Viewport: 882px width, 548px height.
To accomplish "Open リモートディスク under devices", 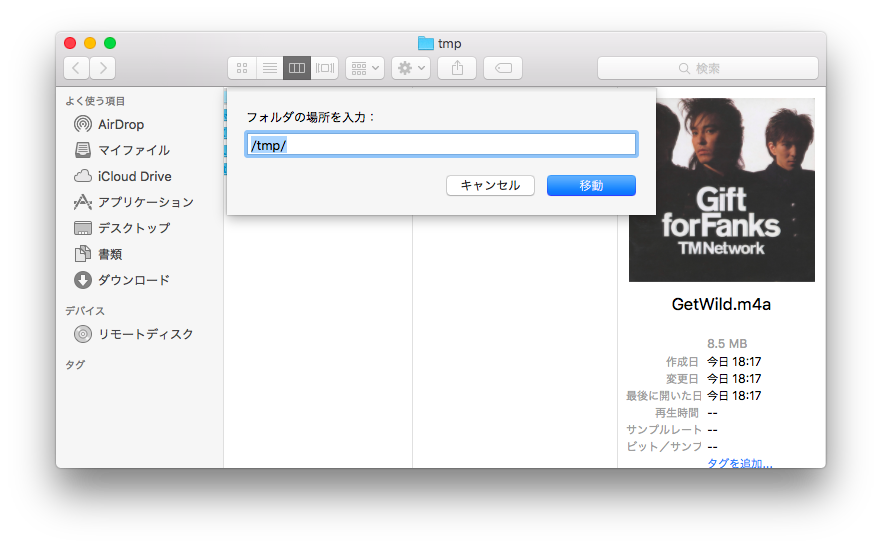I will 133,334.
